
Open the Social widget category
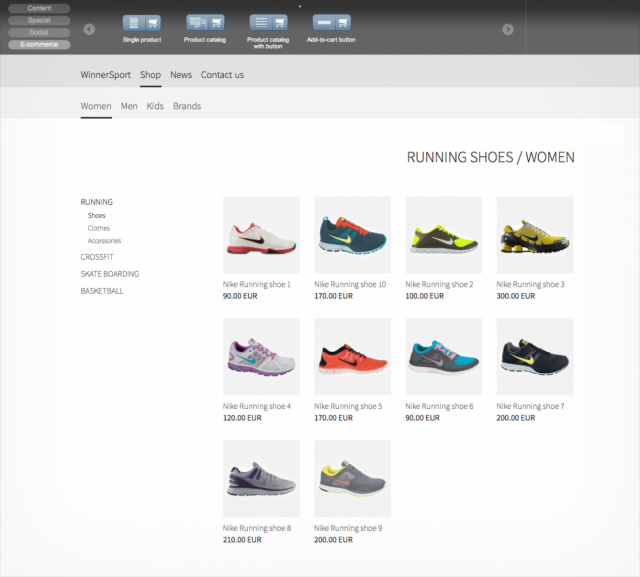39,32
